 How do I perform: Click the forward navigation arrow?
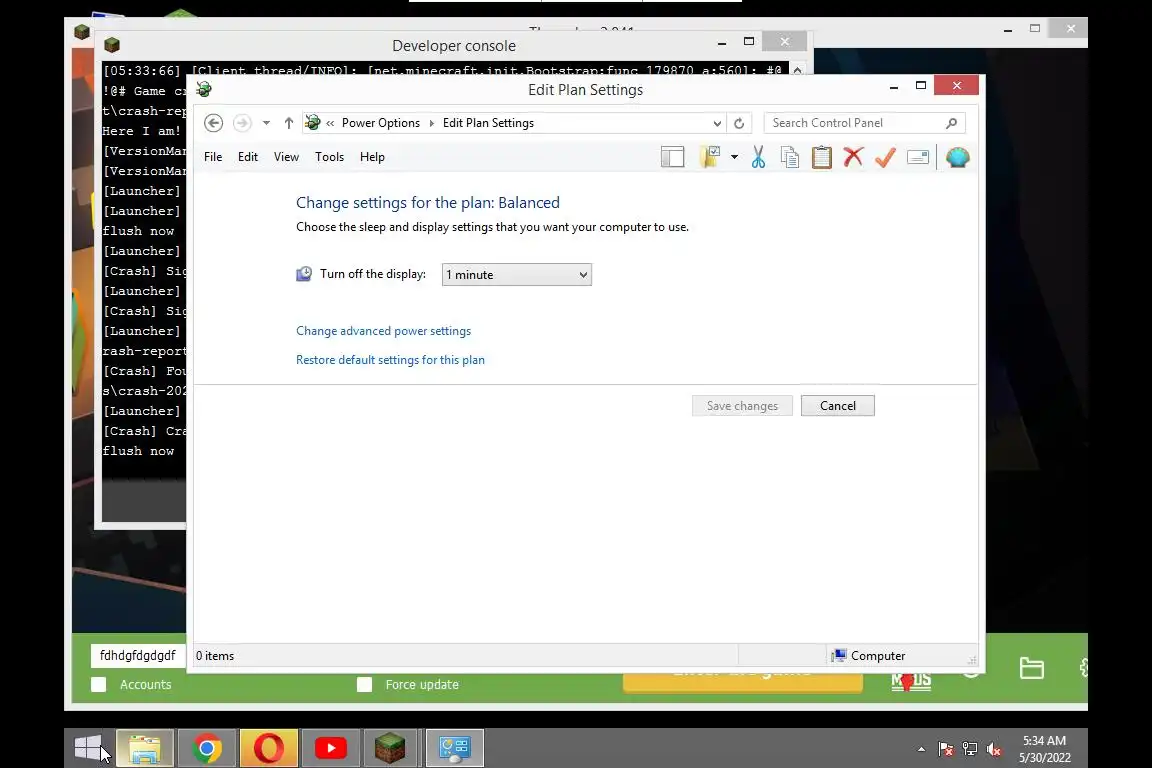(x=242, y=123)
